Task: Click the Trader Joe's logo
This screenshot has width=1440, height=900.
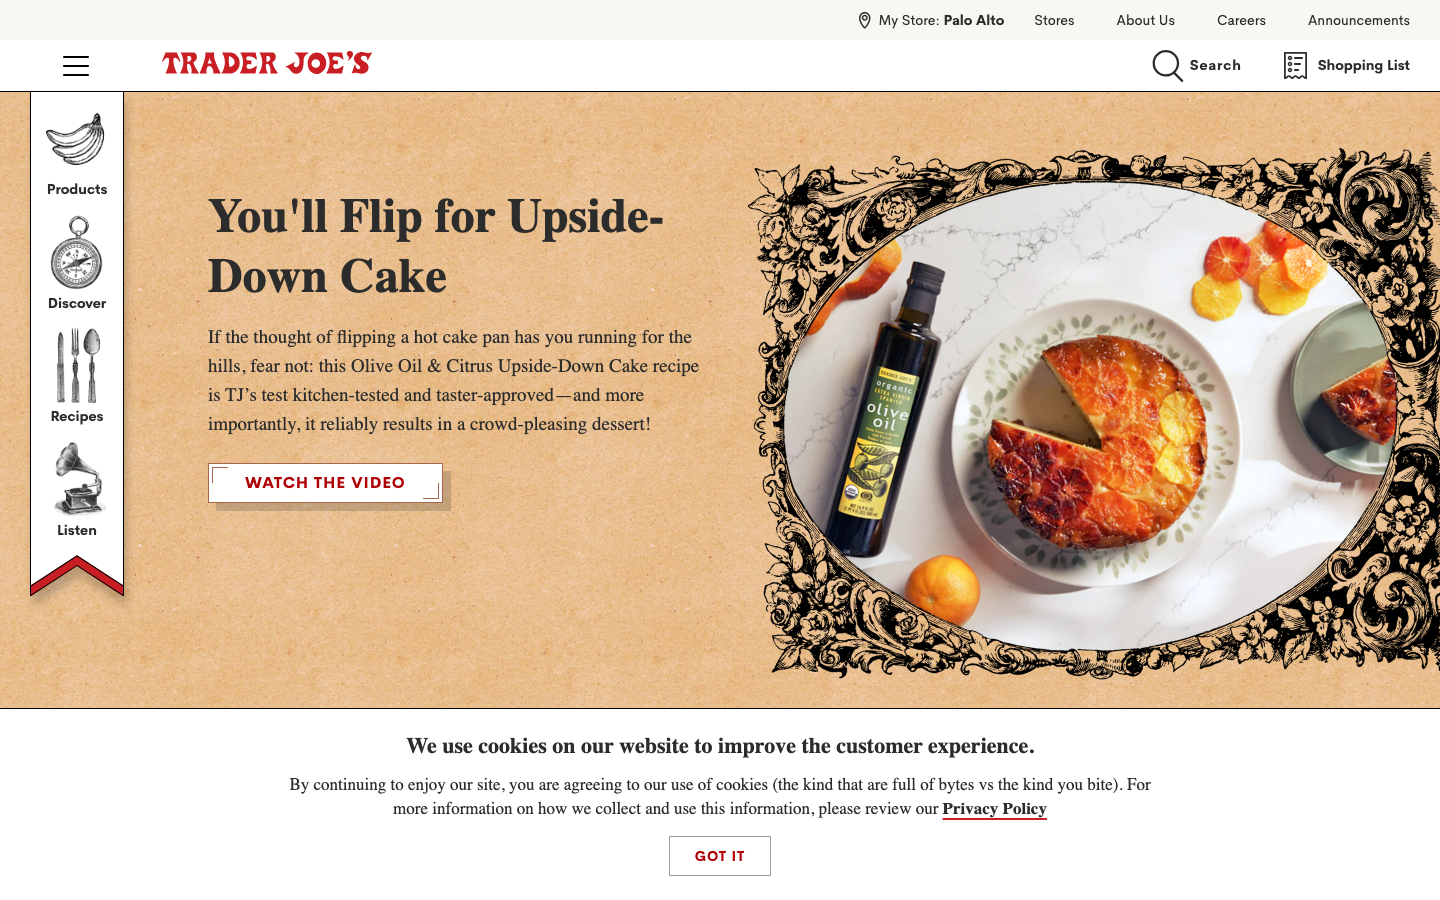Action: click(x=267, y=64)
